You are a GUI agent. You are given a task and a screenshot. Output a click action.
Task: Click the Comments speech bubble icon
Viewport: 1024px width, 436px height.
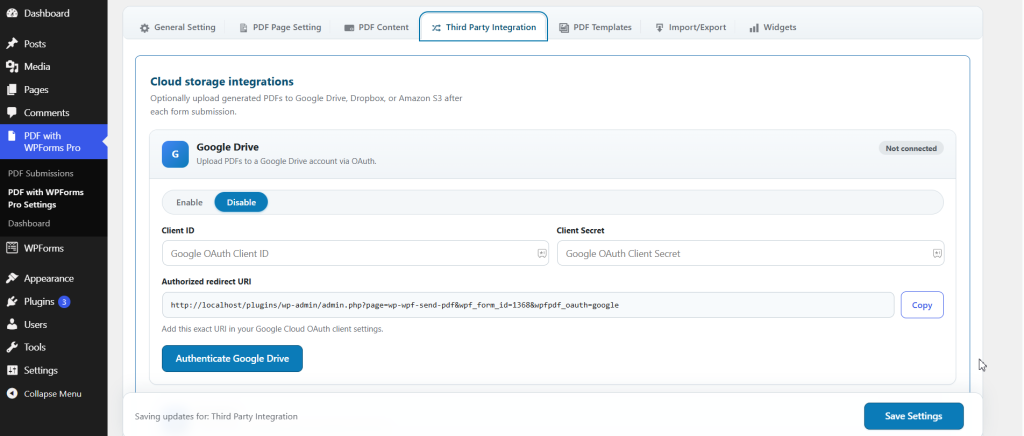coord(12,112)
